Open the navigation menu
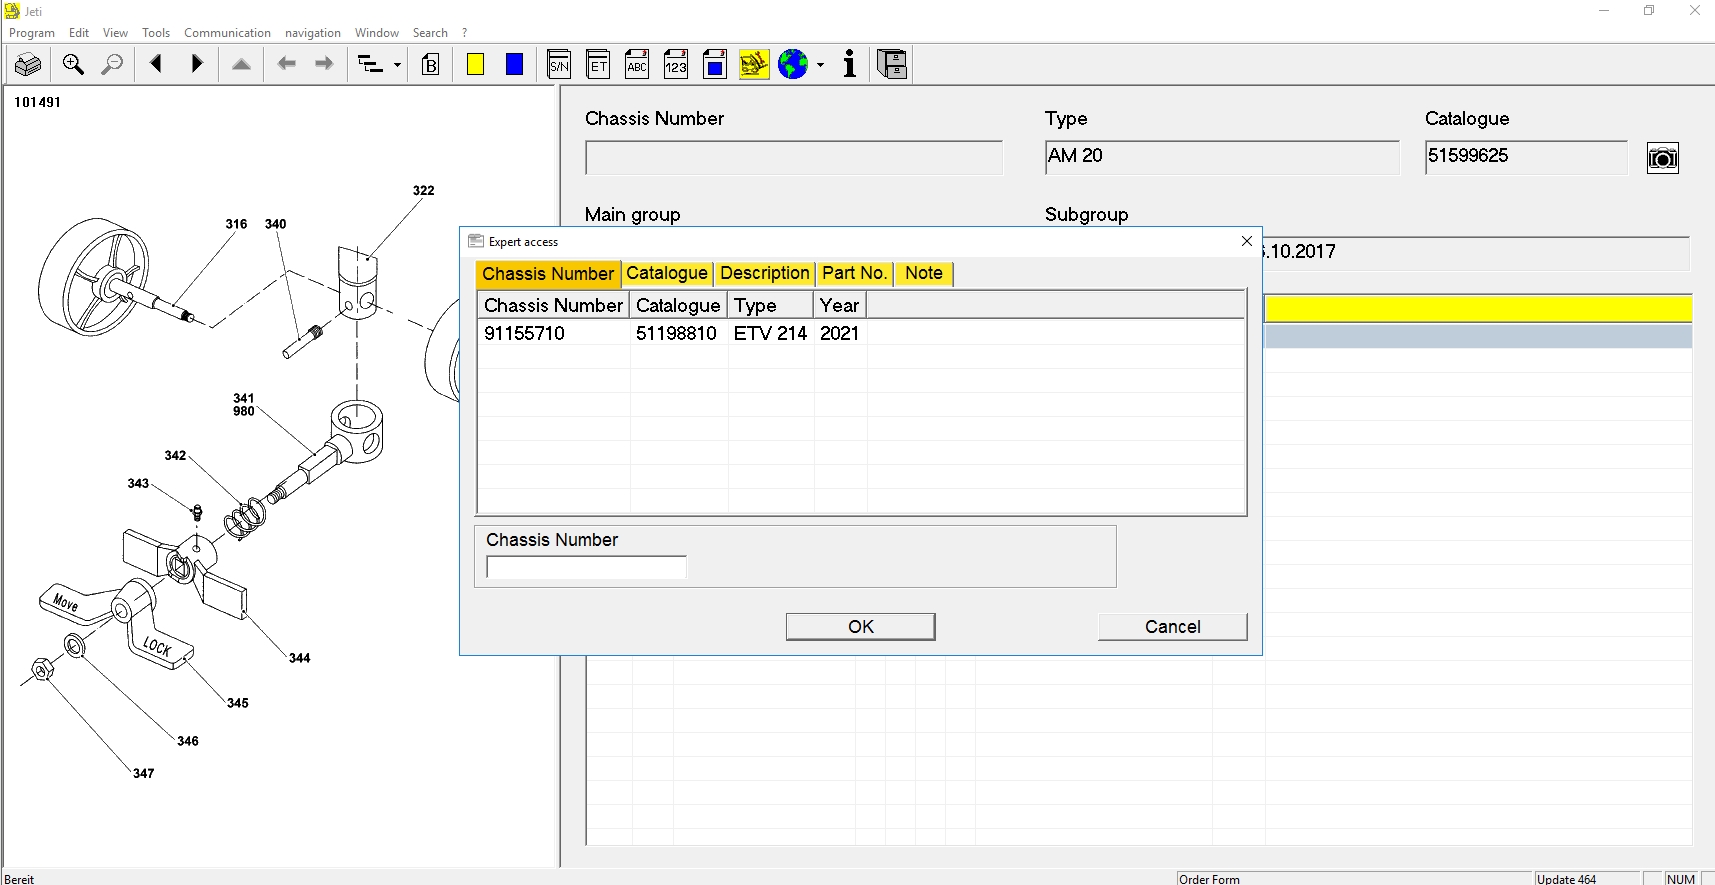The height and width of the screenshot is (885, 1715). [x=313, y=33]
